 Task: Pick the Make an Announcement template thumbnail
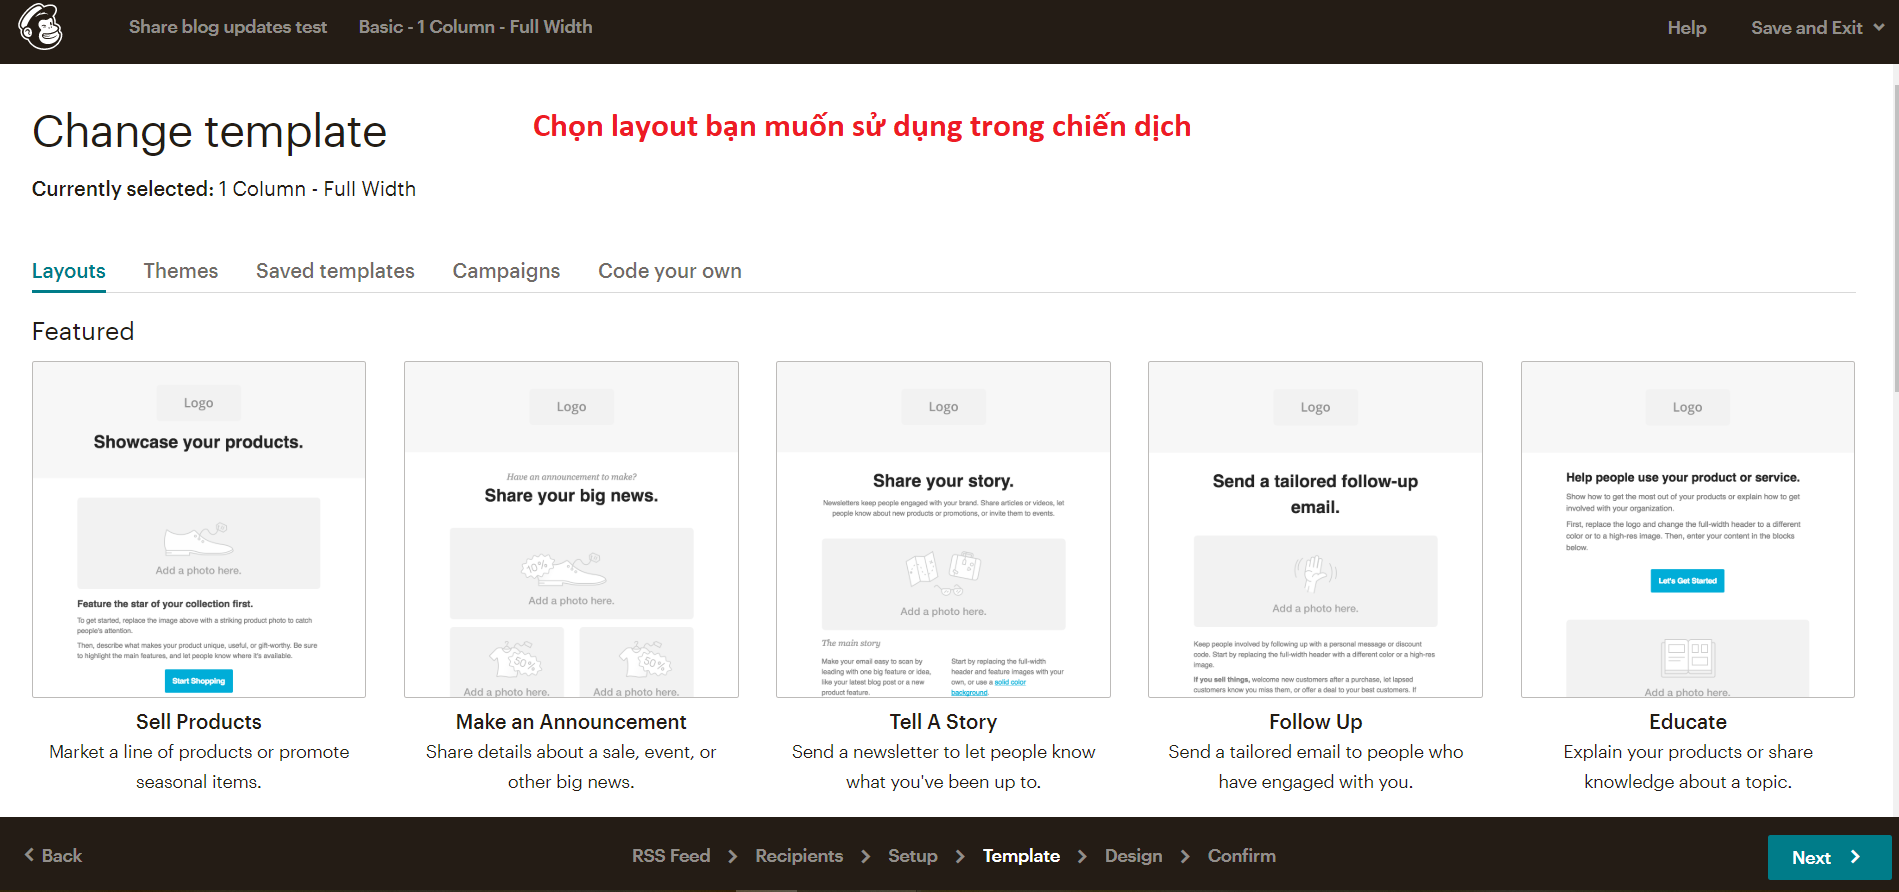point(571,529)
